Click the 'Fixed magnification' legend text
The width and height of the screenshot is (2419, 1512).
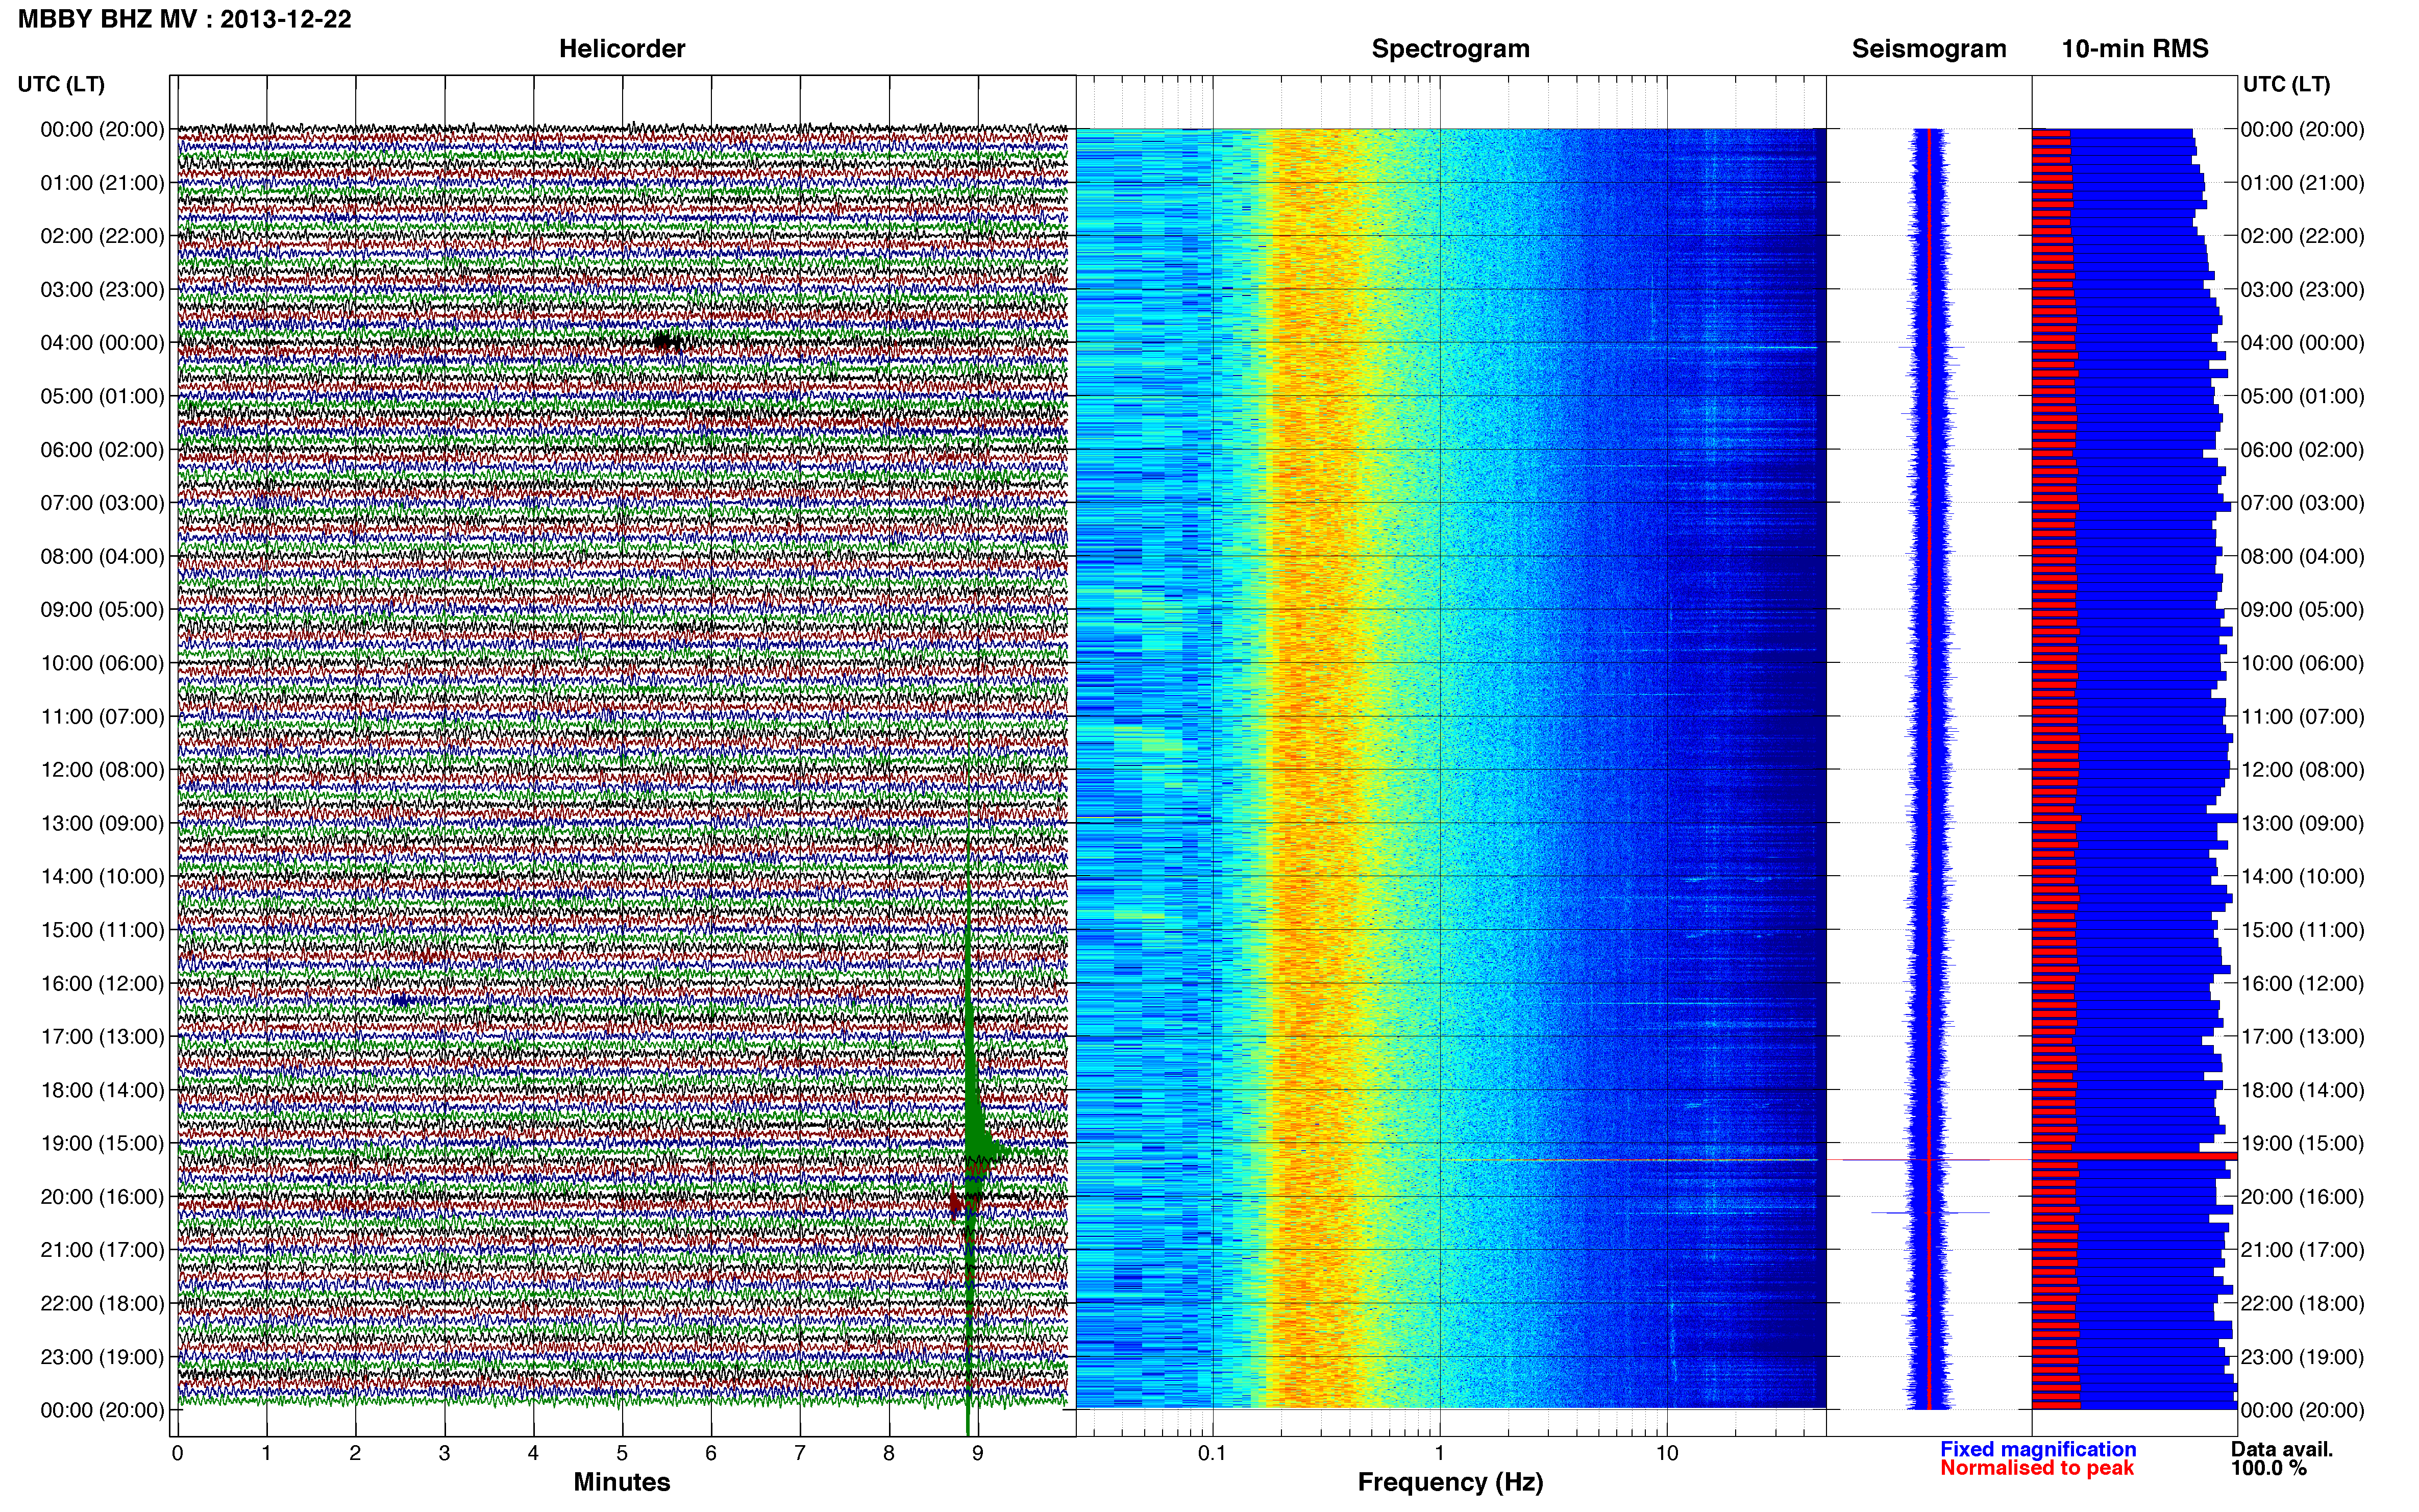pyautogui.click(x=2038, y=1449)
